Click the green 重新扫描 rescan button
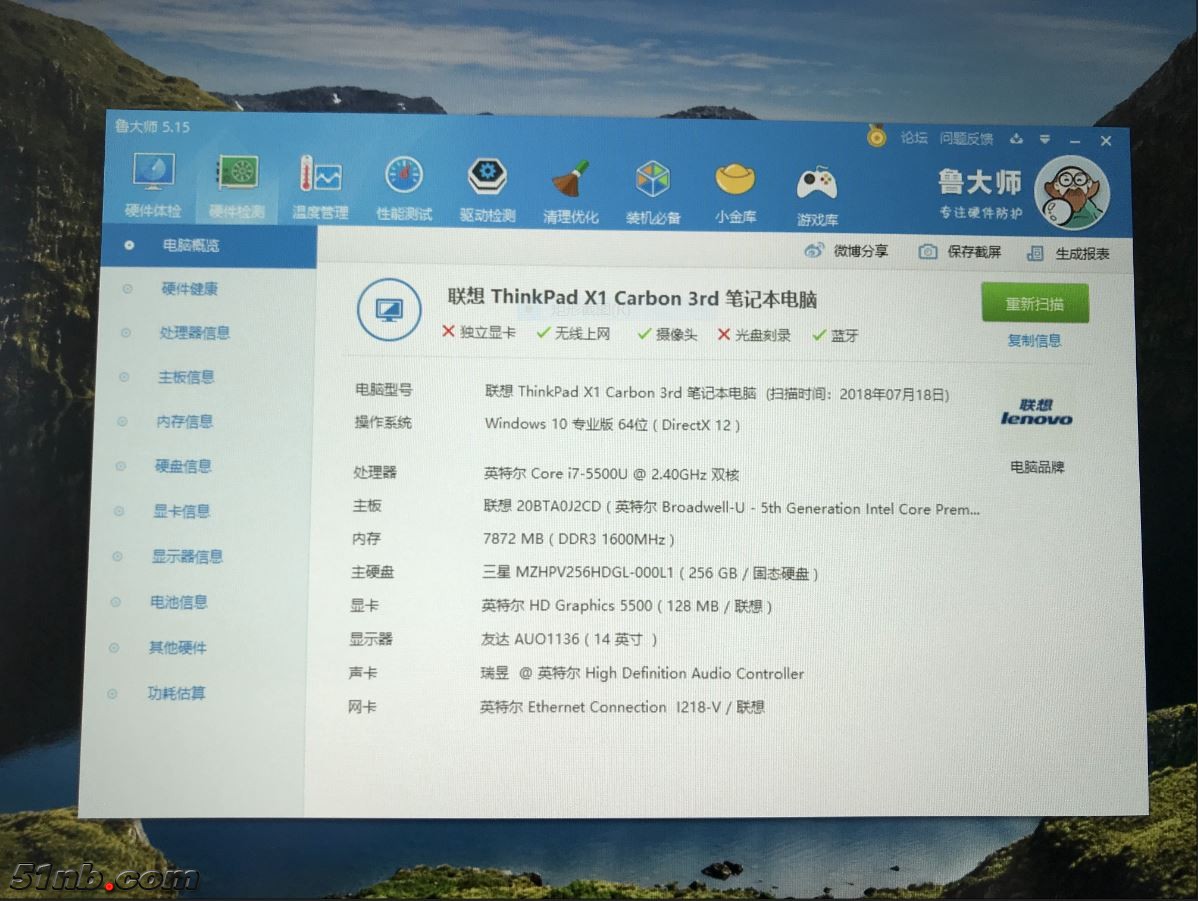 click(1034, 303)
